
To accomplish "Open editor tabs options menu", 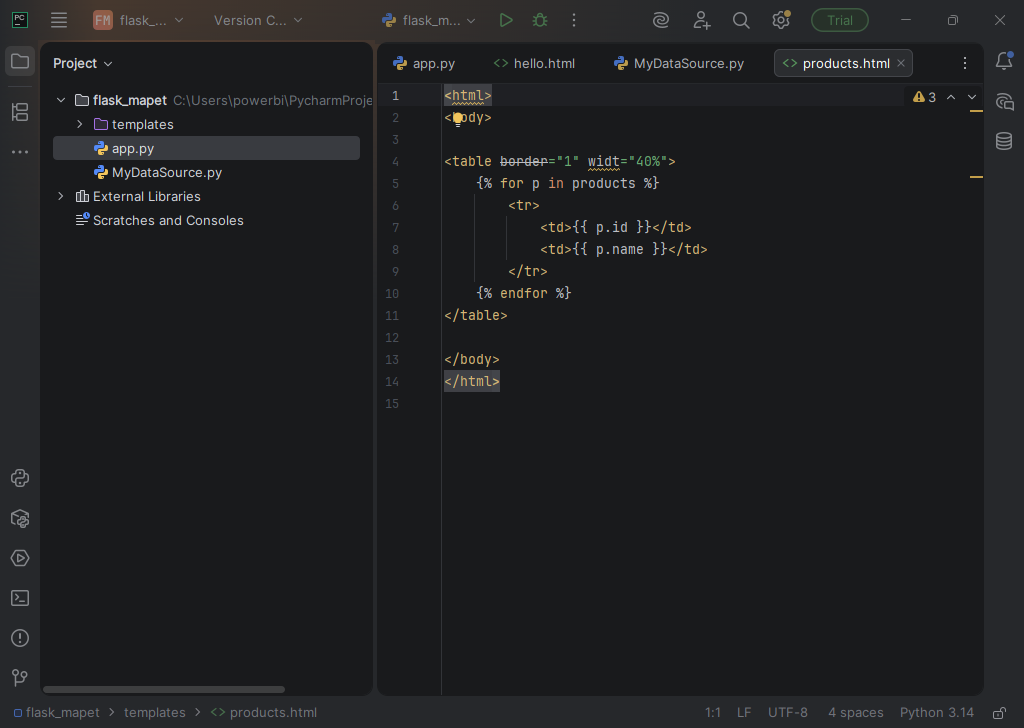I will 965,63.
